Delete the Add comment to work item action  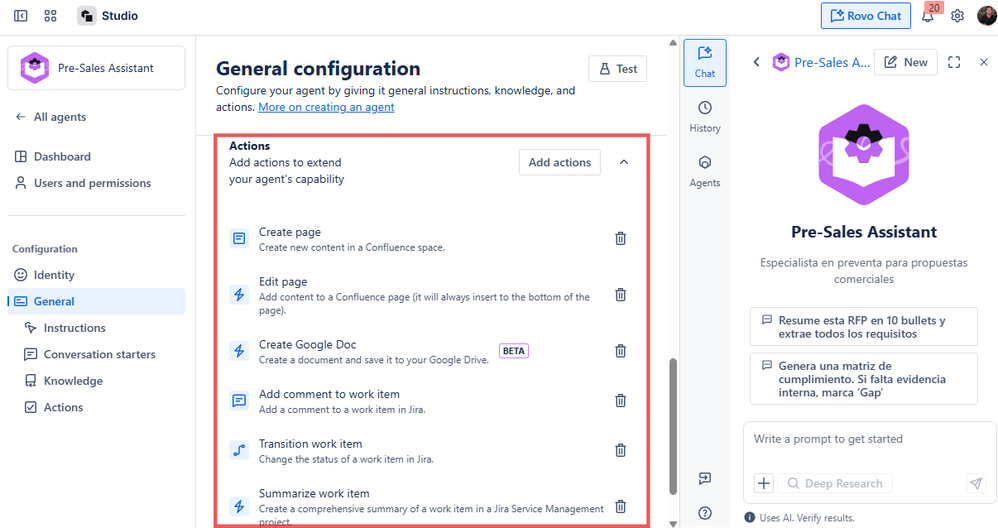point(621,400)
